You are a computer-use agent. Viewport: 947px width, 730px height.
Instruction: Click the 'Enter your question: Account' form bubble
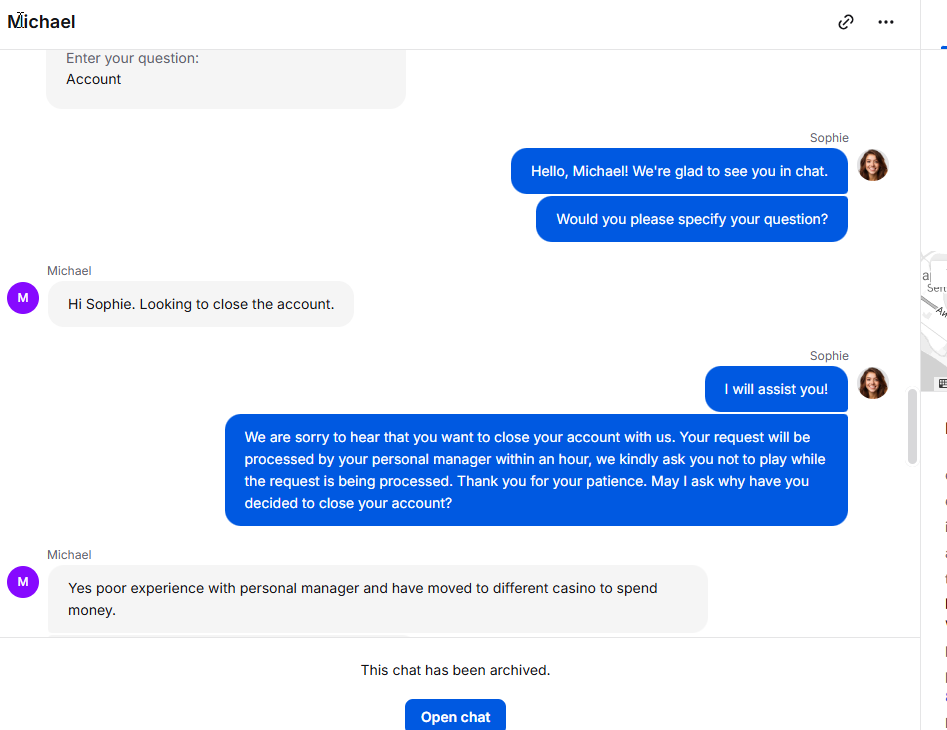tap(225, 72)
